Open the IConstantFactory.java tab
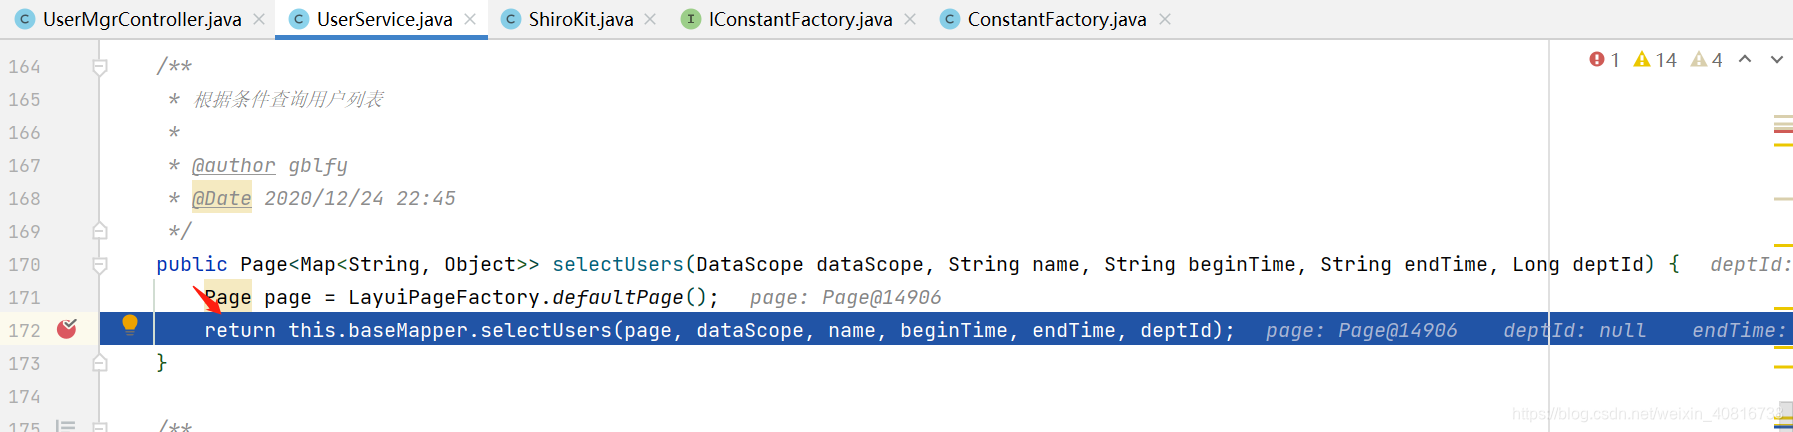Viewport: 1793px width, 432px height. pyautogui.click(x=800, y=19)
